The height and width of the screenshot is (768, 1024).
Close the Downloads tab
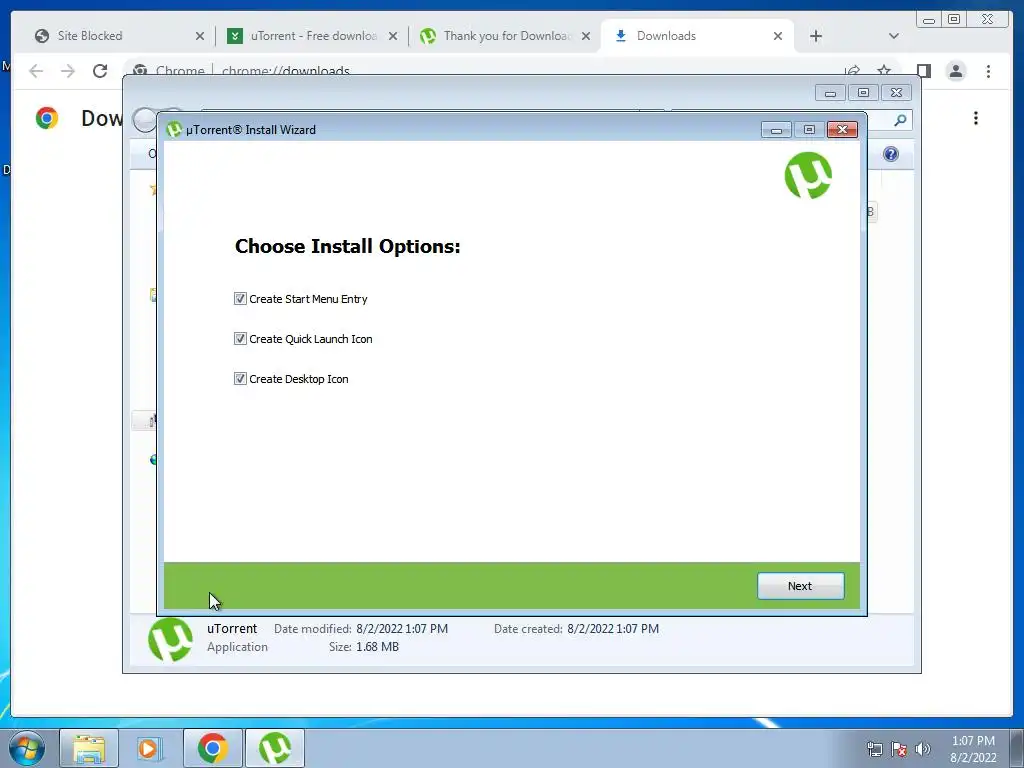(x=778, y=36)
